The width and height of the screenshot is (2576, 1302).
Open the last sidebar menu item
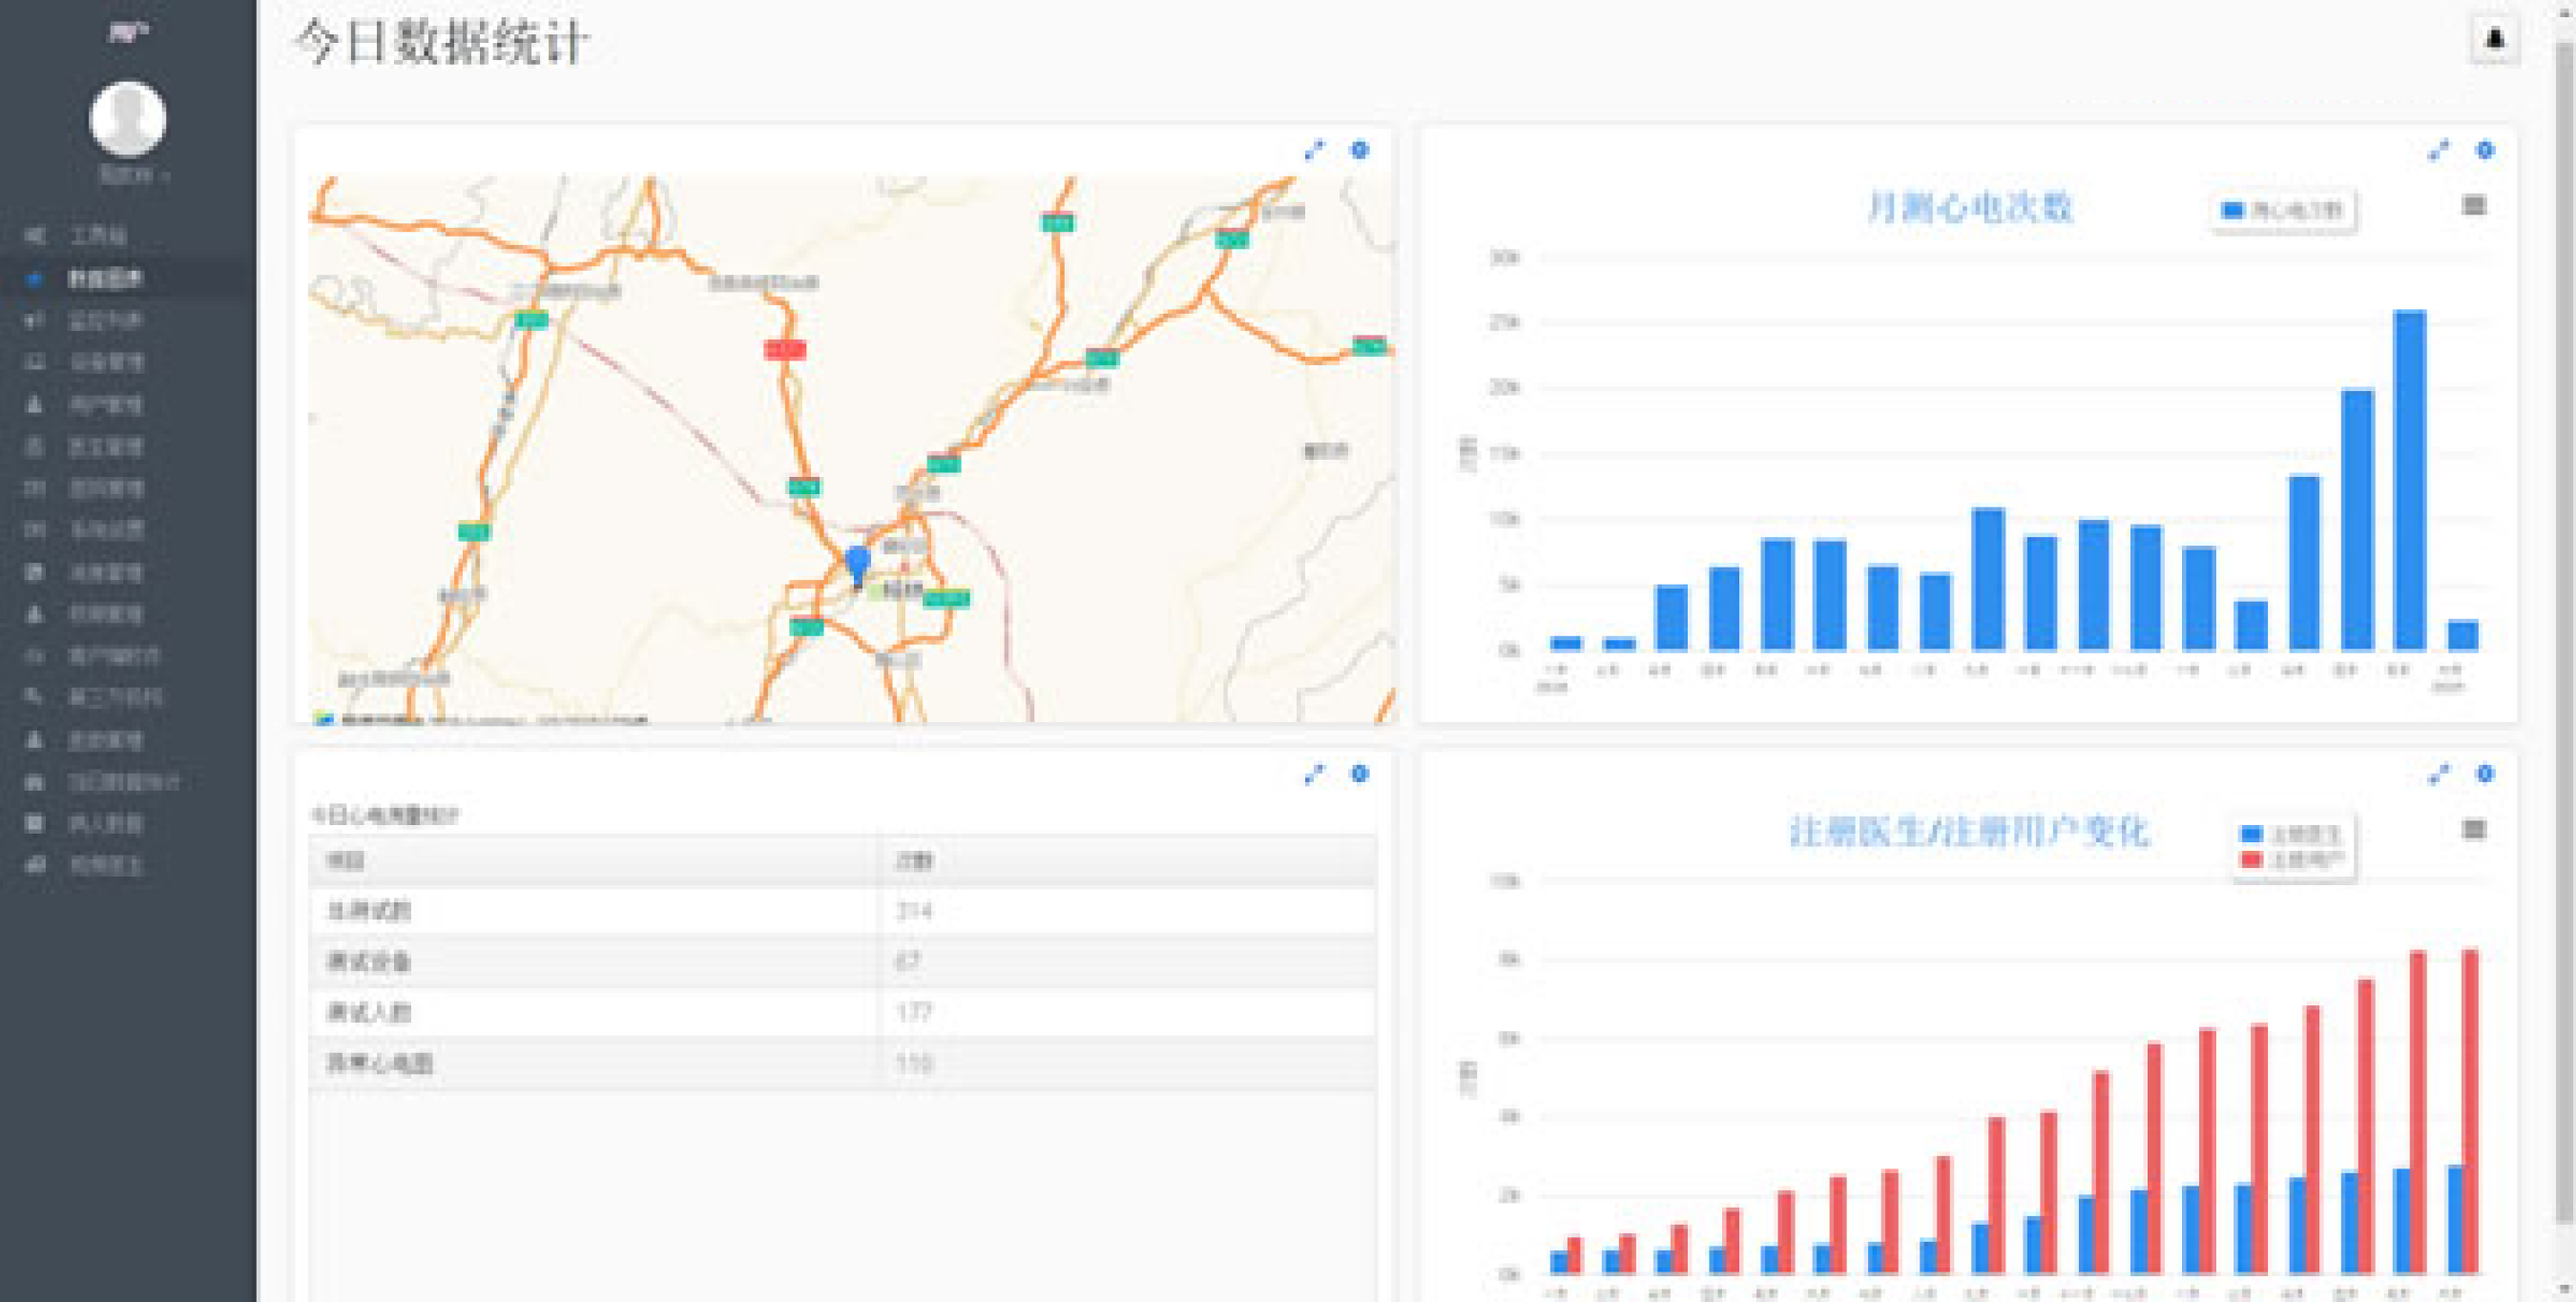(x=128, y=866)
